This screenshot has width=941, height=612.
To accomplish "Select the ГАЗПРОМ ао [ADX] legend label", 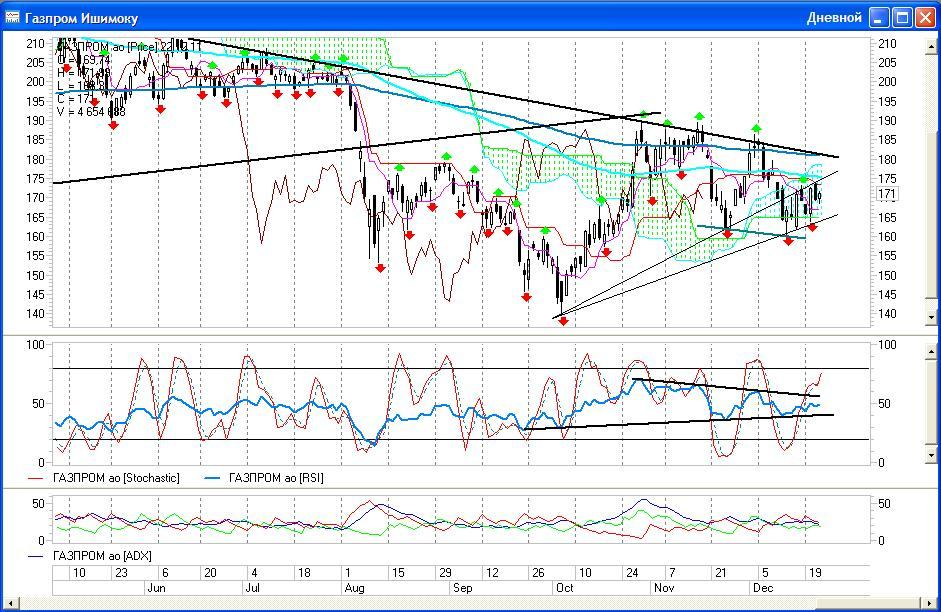I will pos(102,556).
